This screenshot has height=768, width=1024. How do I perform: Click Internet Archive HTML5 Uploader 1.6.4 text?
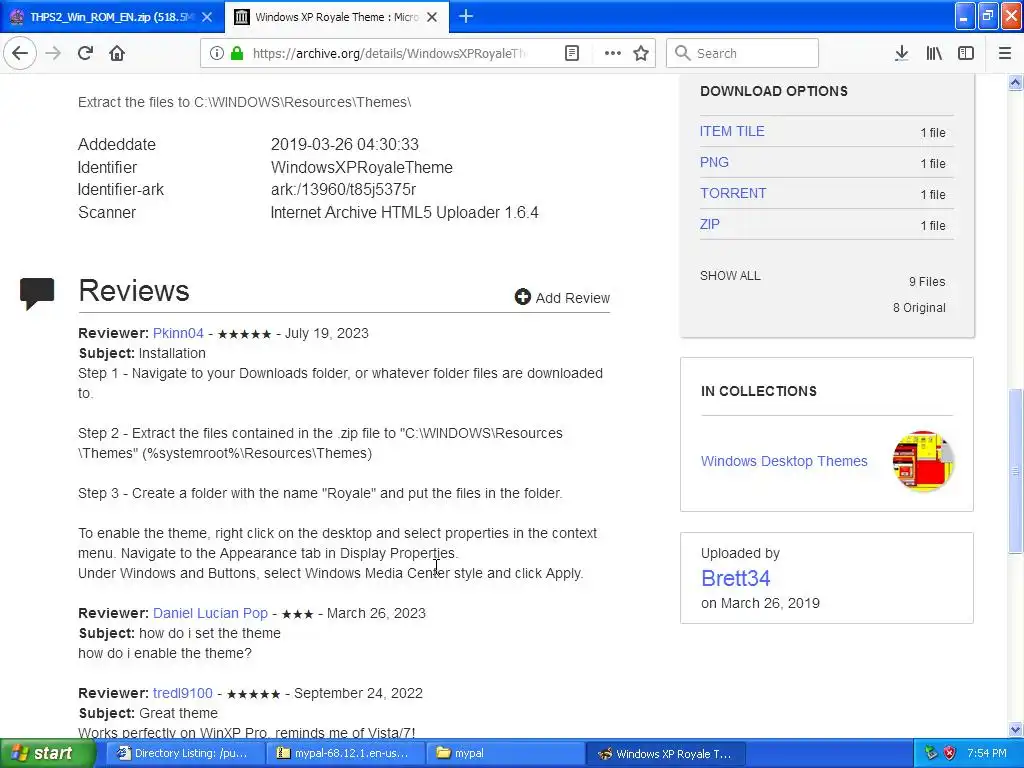(404, 212)
